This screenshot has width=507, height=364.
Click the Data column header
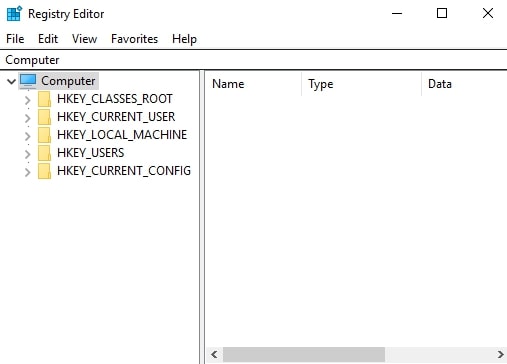point(464,84)
